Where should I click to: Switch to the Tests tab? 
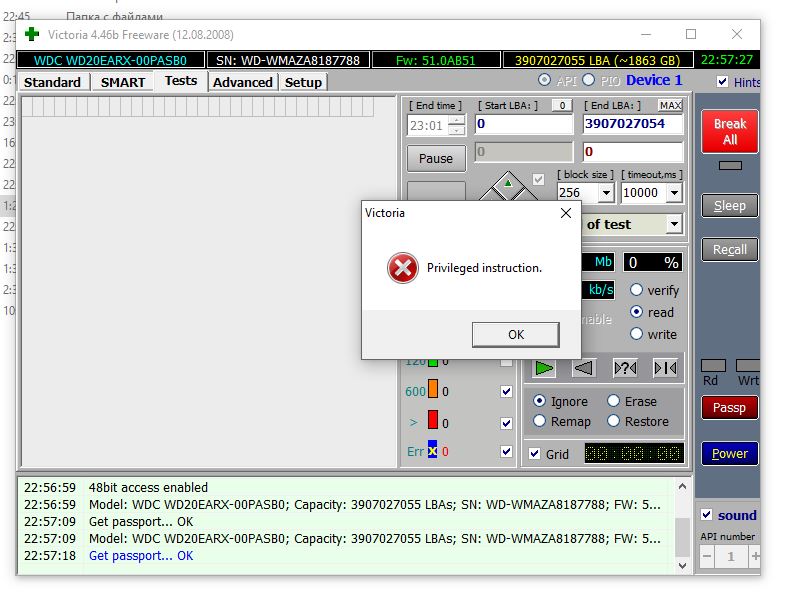(x=181, y=81)
